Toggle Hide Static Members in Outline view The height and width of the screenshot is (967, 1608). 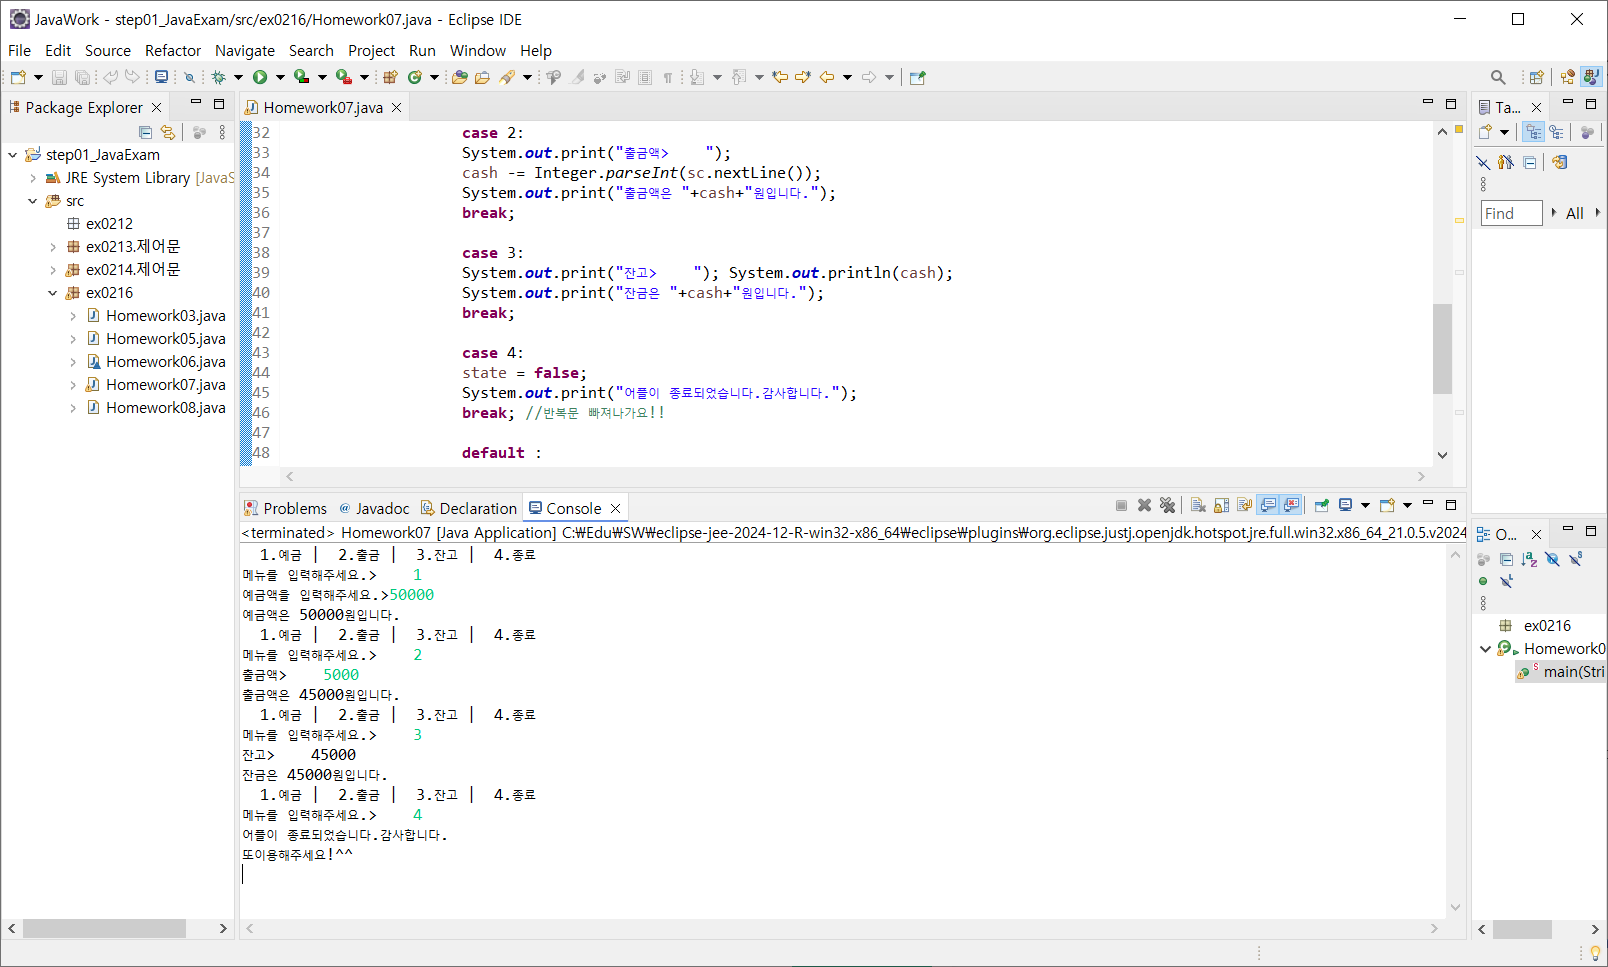(x=1575, y=559)
